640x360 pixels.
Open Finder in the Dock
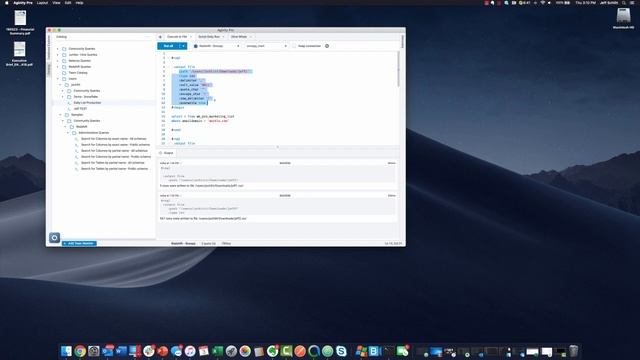click(66, 351)
